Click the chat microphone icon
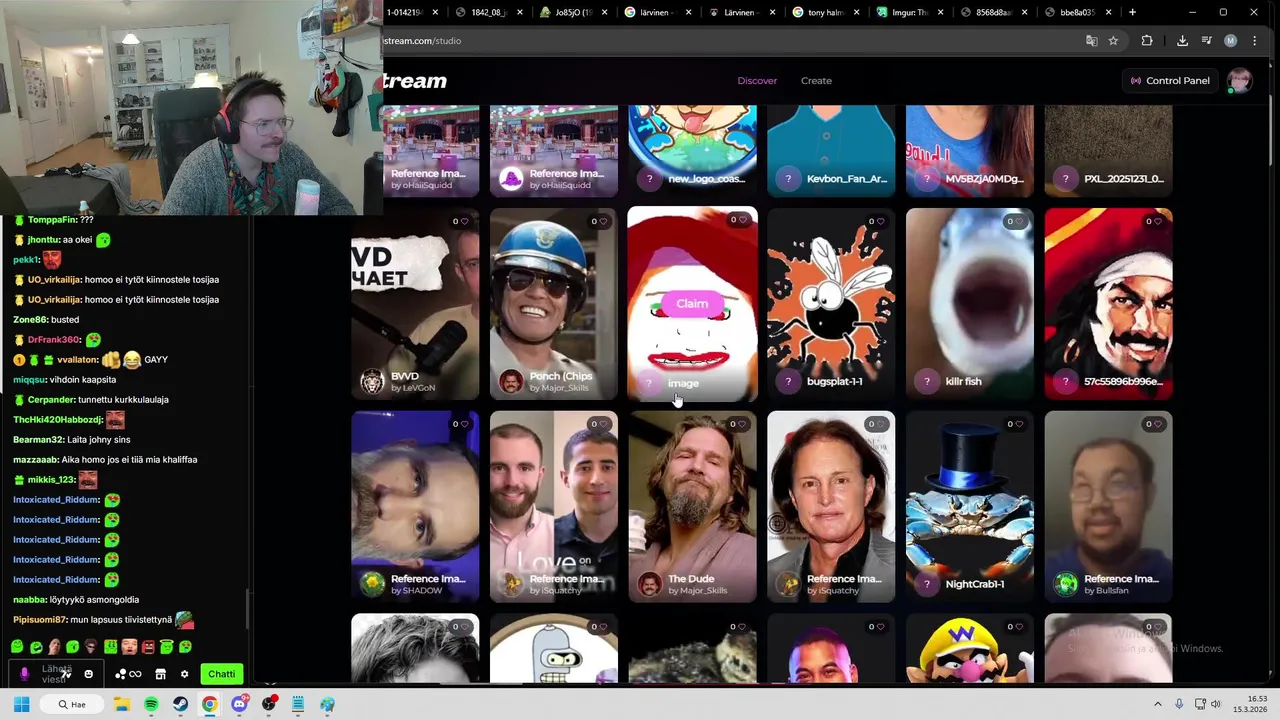The image size is (1280, 720). tap(24, 674)
